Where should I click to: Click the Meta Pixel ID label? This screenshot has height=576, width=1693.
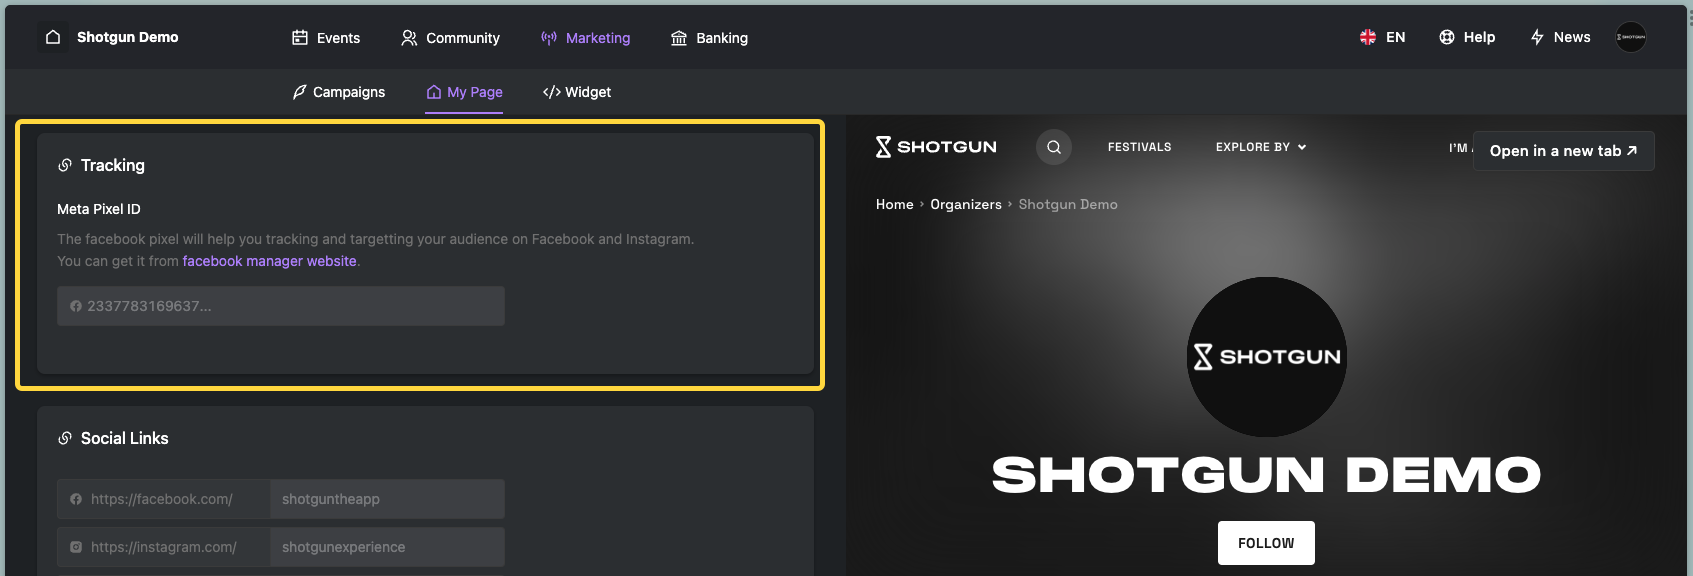click(99, 209)
